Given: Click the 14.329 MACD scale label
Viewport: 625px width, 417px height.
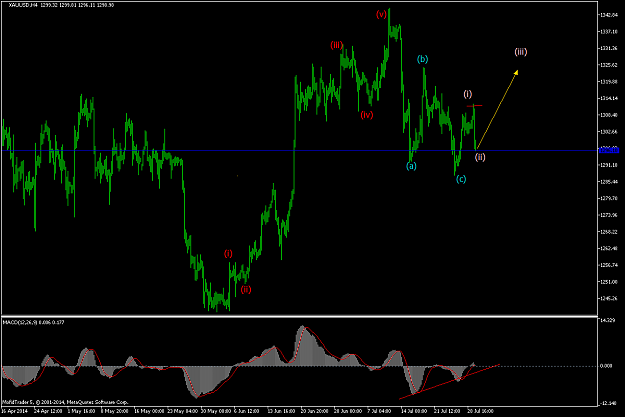Looking at the screenshot, I should [x=607, y=320].
